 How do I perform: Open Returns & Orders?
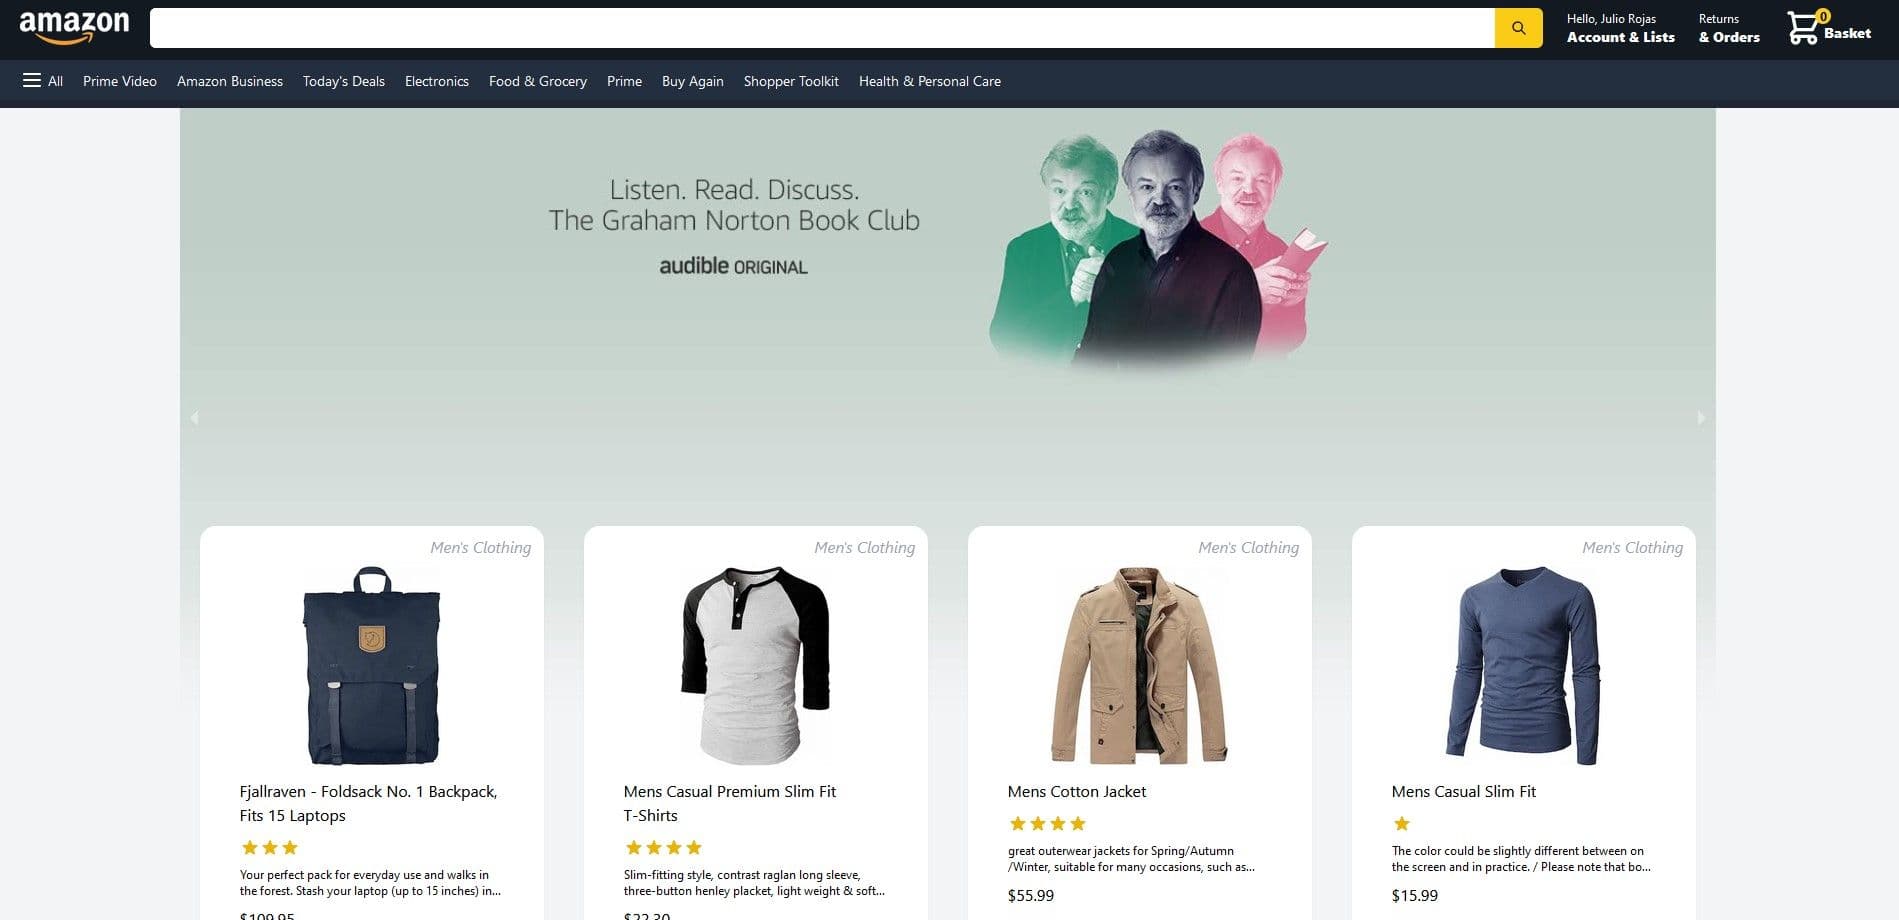point(1728,28)
